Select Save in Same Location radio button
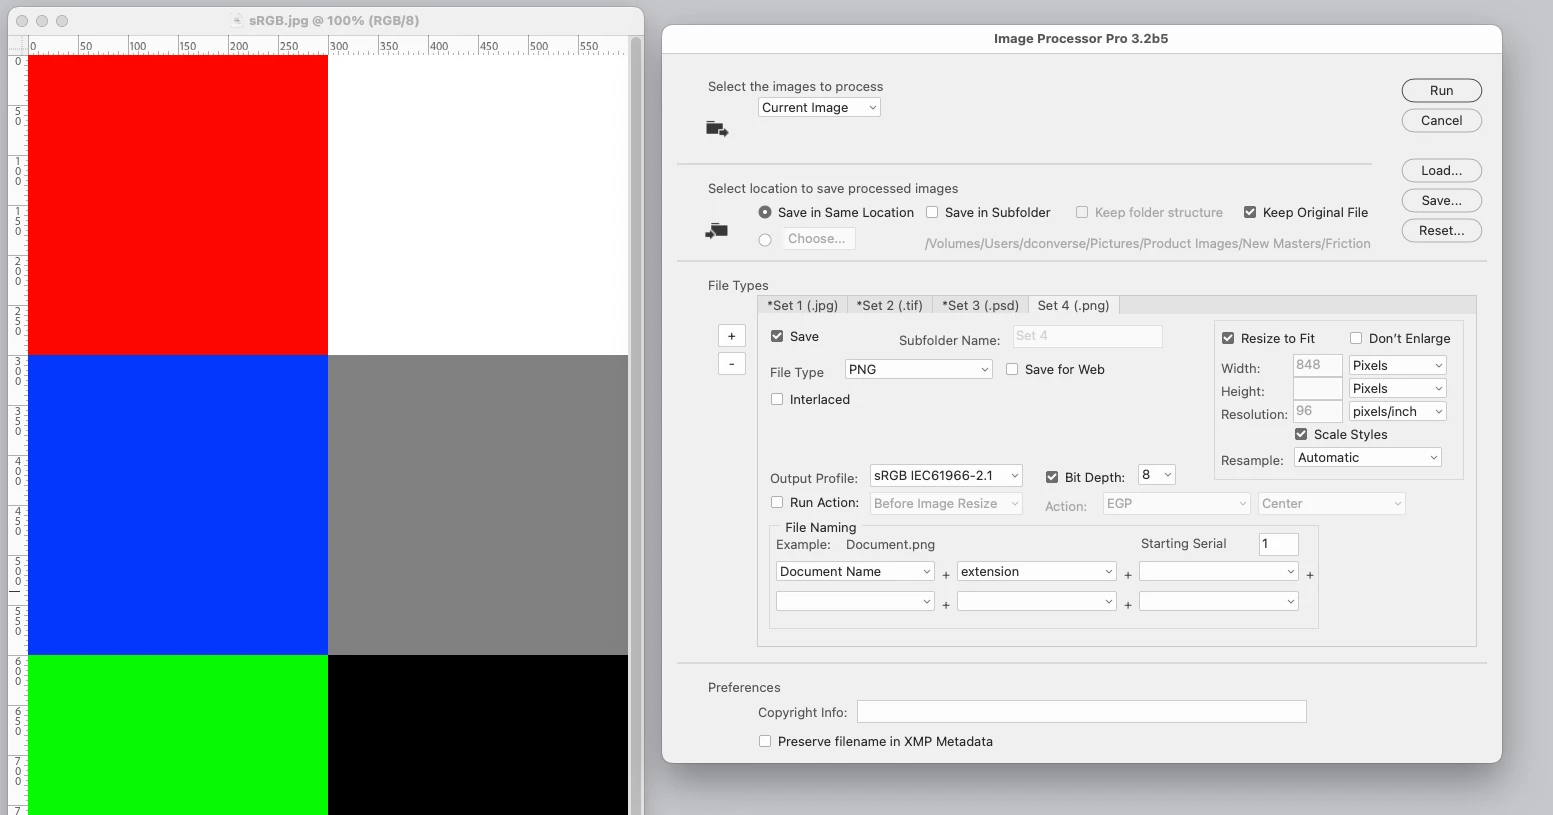This screenshot has height=815, width=1553. [765, 212]
